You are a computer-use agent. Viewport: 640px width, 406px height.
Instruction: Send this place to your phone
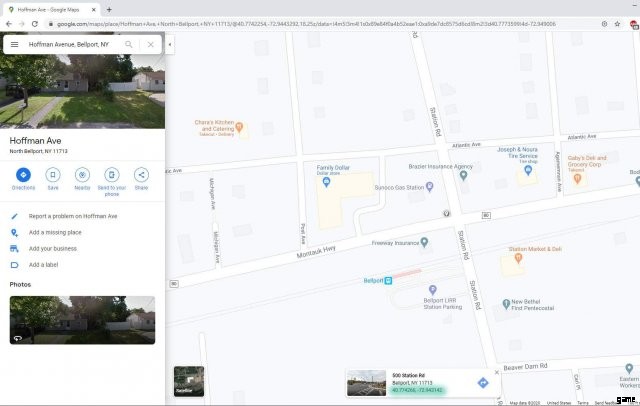112,175
